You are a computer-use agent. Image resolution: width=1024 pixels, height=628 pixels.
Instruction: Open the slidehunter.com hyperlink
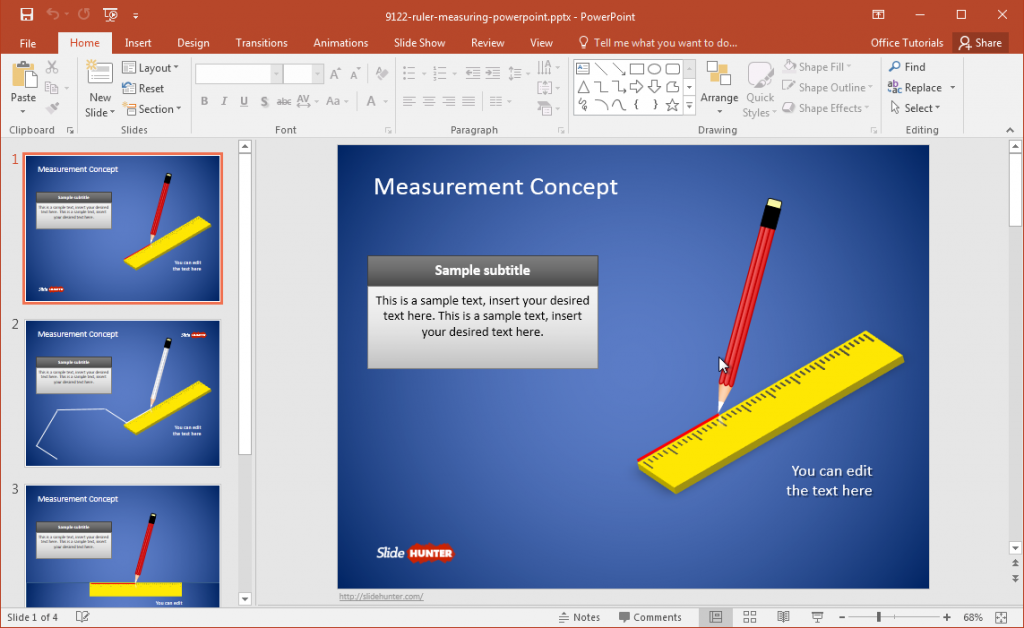(381, 594)
